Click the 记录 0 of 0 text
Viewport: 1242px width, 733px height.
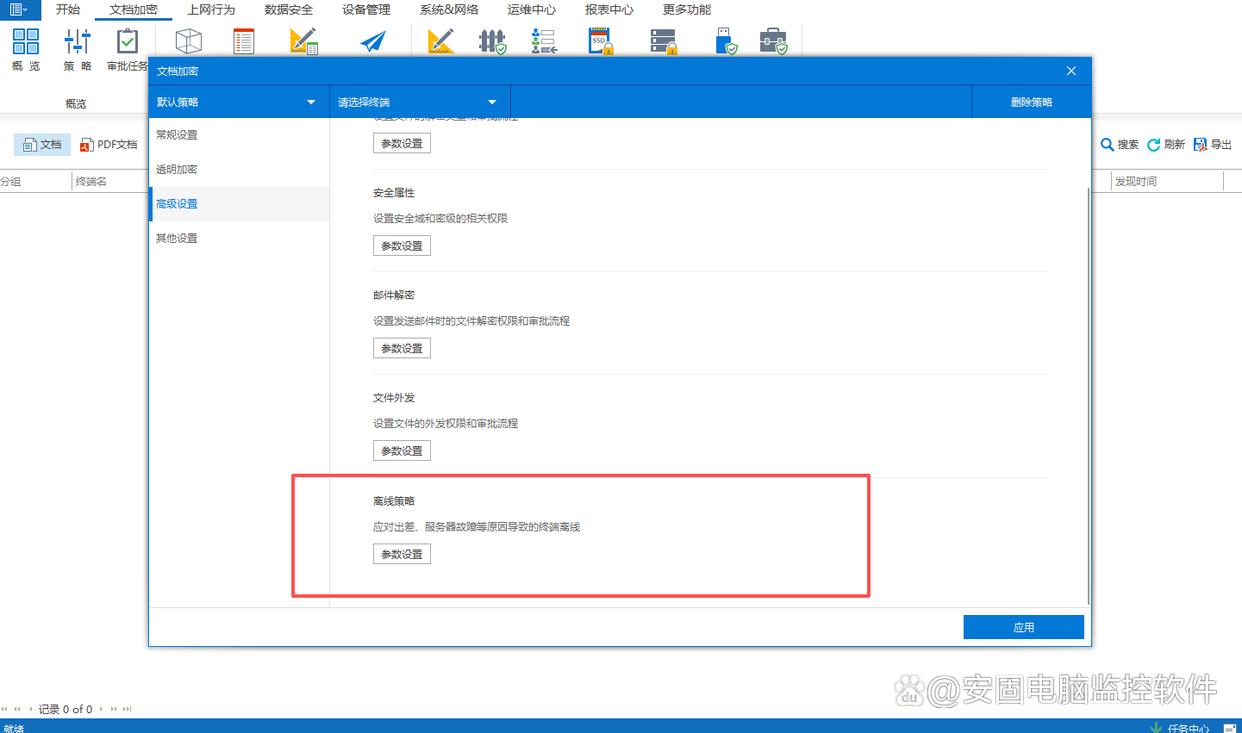pos(65,709)
